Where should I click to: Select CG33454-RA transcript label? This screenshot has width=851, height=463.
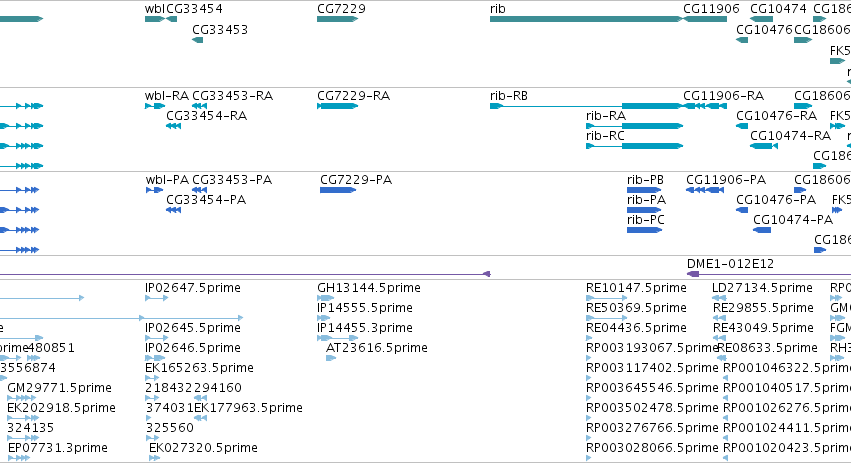point(206,116)
